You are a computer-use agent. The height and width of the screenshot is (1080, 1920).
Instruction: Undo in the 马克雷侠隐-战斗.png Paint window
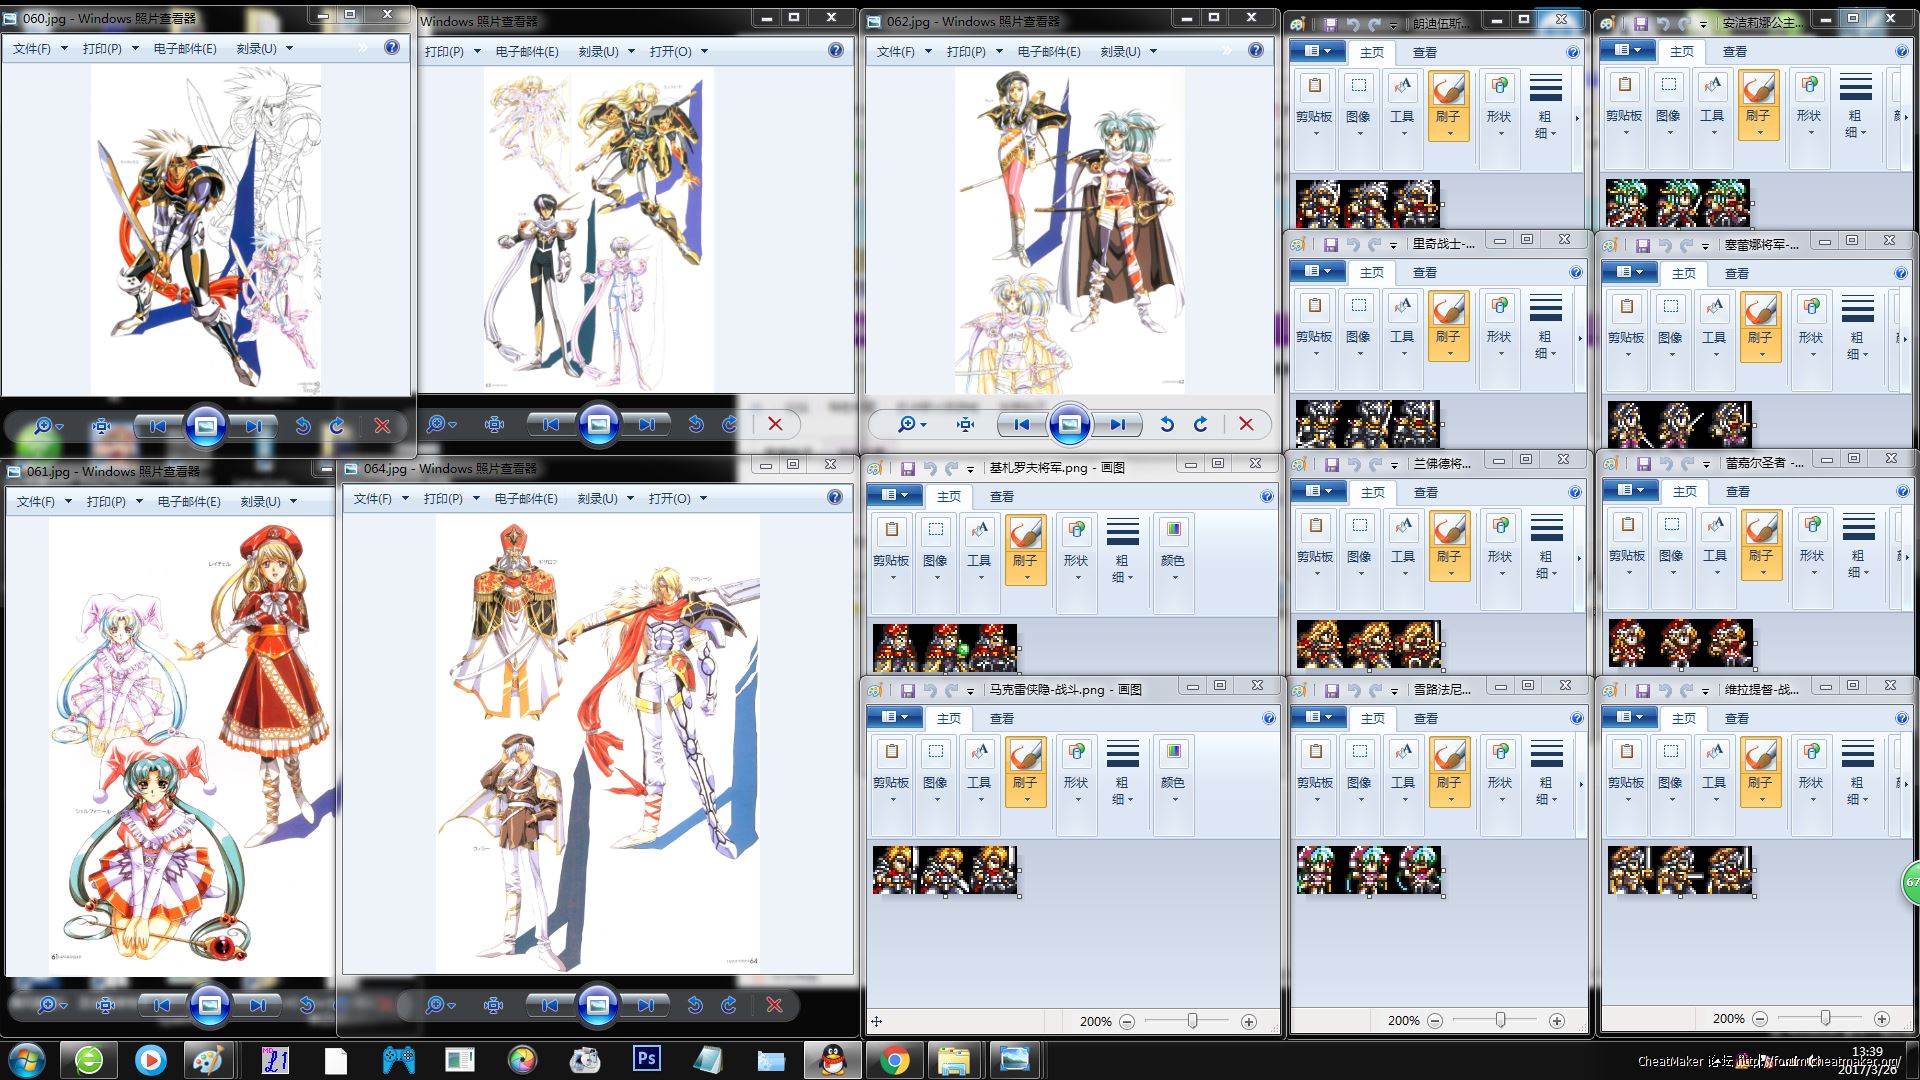(930, 690)
